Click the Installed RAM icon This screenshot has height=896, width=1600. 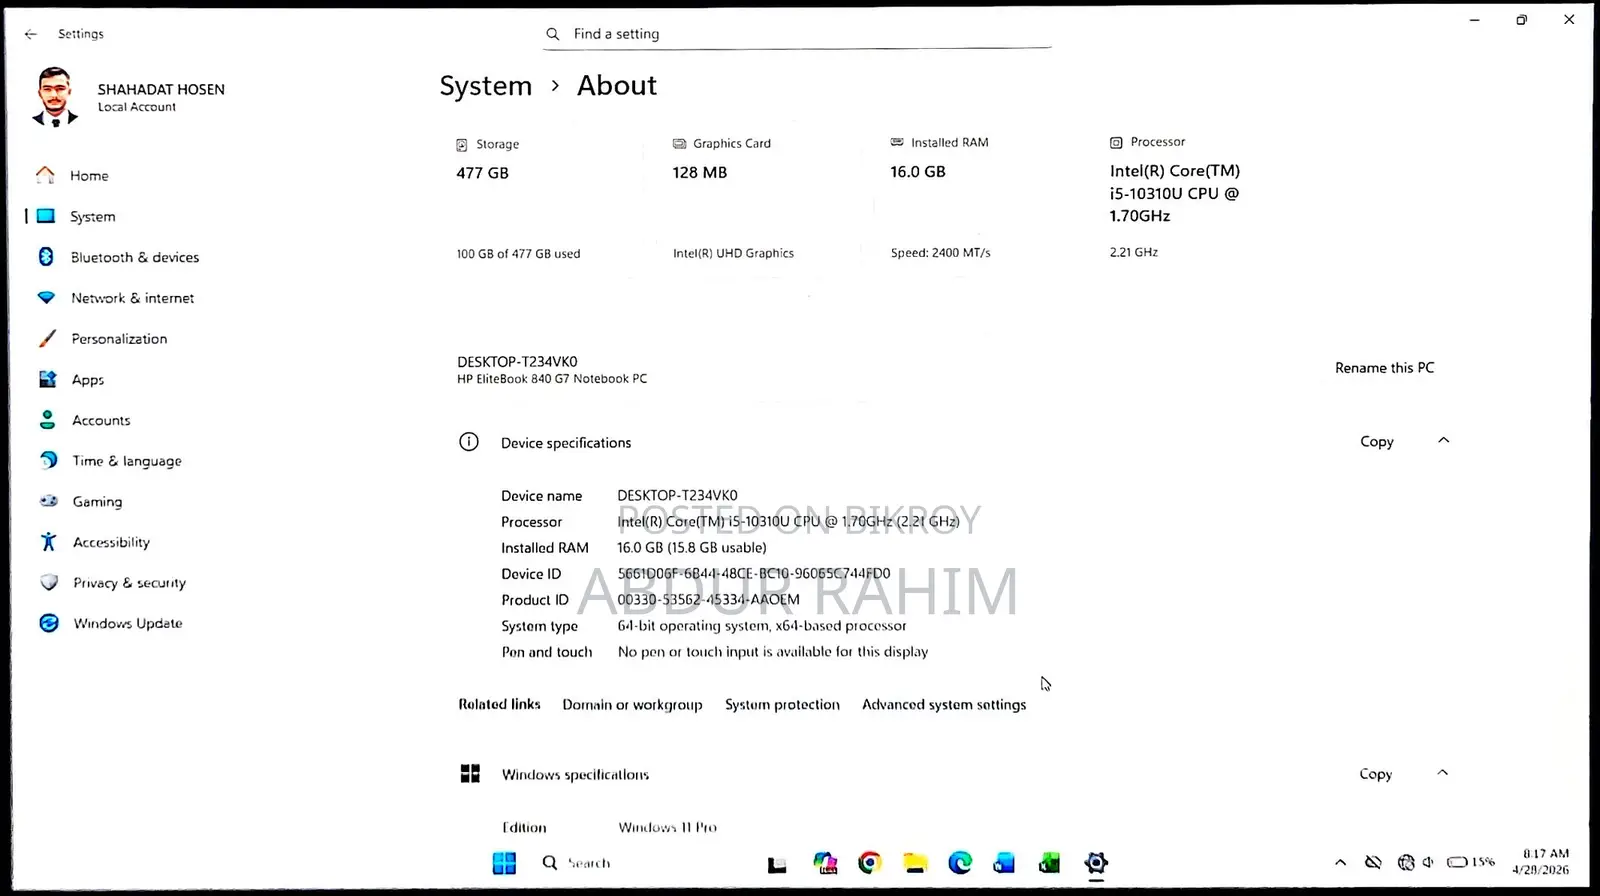tap(897, 143)
